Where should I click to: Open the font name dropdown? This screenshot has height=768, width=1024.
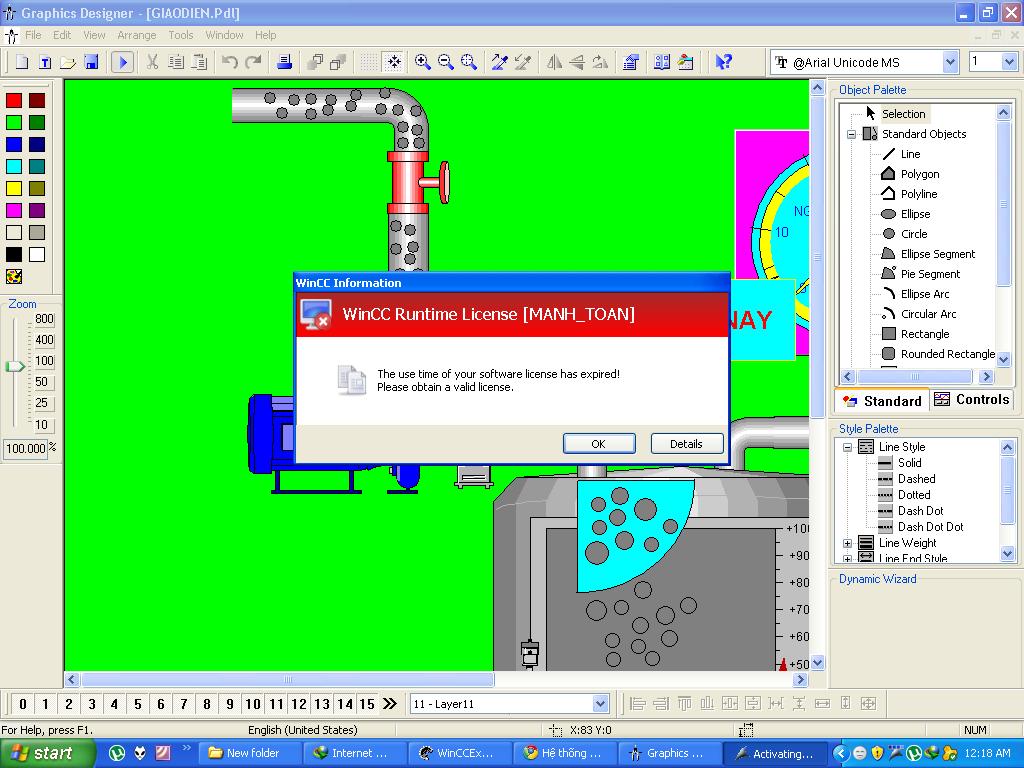[x=950, y=63]
